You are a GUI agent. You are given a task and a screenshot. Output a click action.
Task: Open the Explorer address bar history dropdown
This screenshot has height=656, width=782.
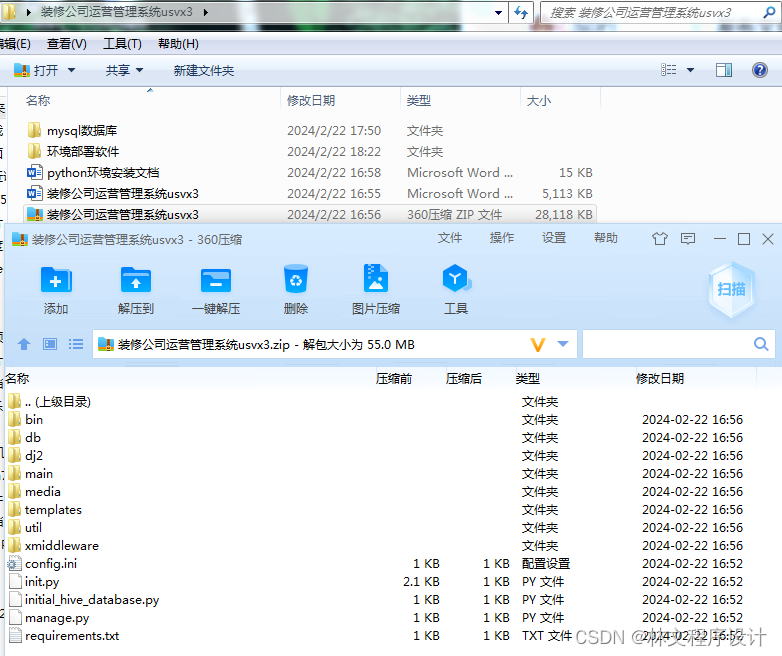click(498, 12)
